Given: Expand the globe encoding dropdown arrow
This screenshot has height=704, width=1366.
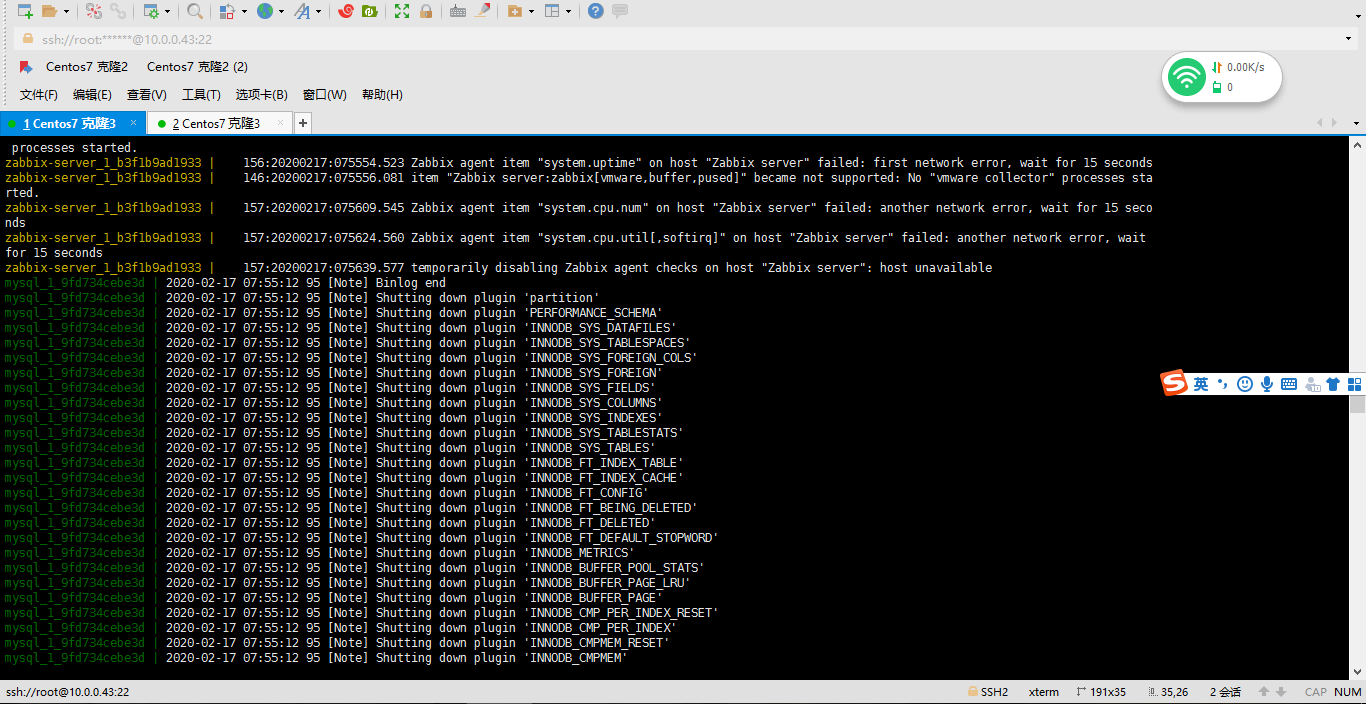Looking at the screenshot, I should [281, 11].
